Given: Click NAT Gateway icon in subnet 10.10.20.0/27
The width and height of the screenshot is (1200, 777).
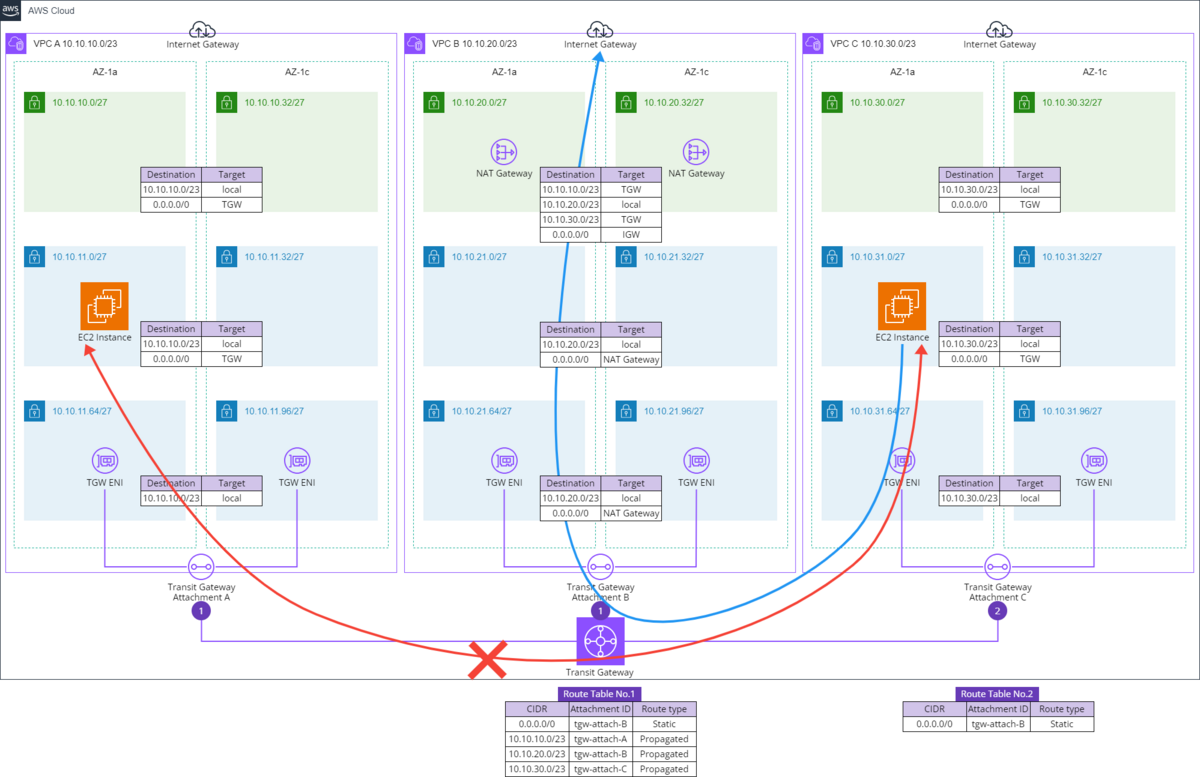Looking at the screenshot, I should 504,152.
